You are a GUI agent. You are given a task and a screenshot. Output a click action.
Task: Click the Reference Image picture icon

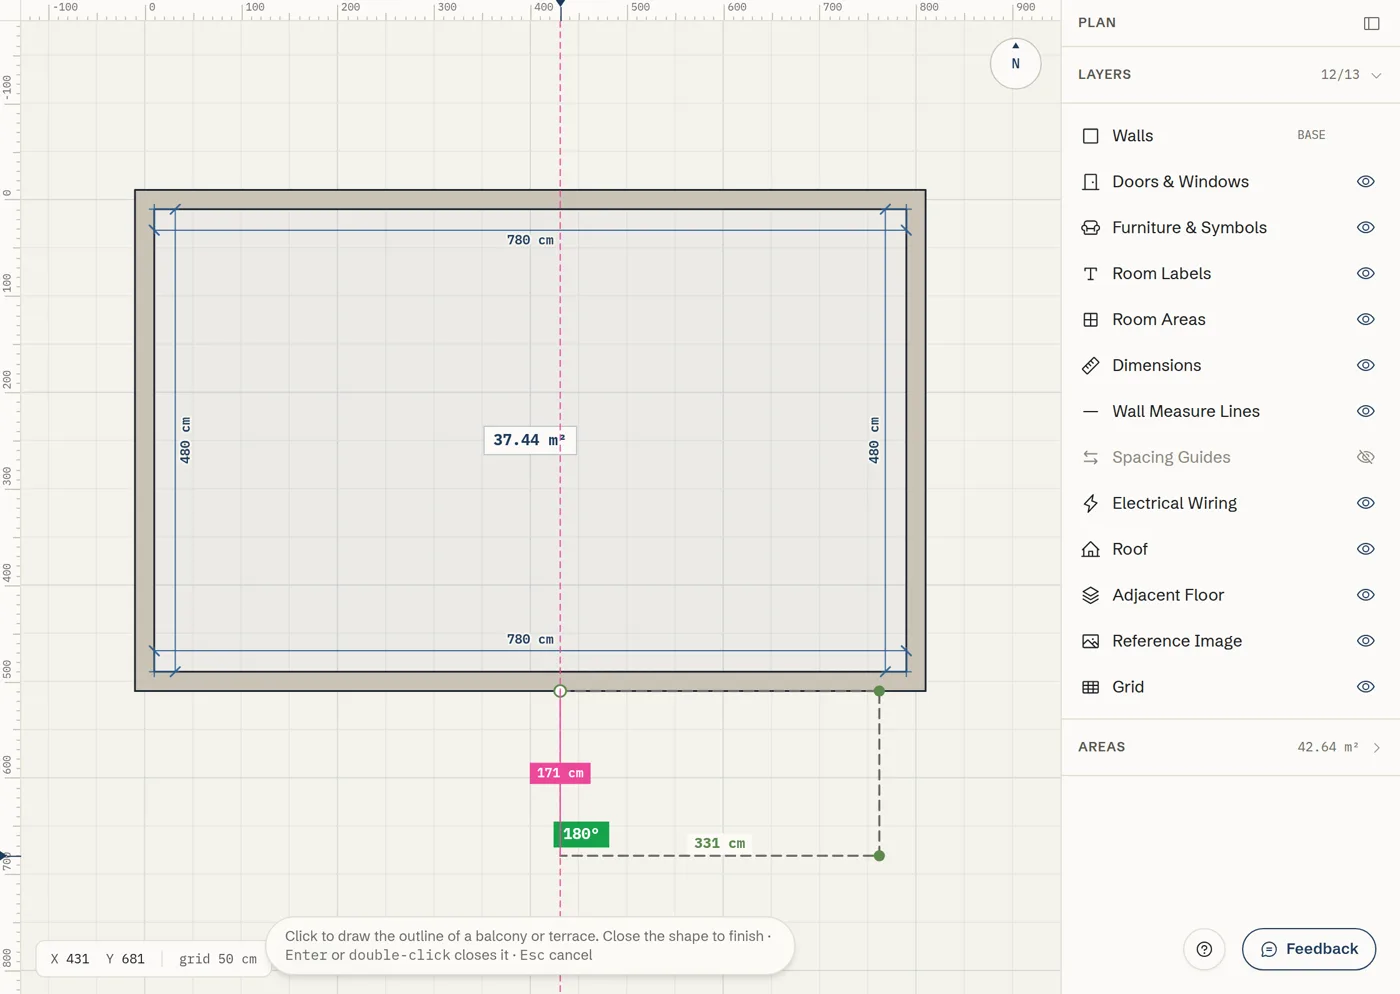1090,642
